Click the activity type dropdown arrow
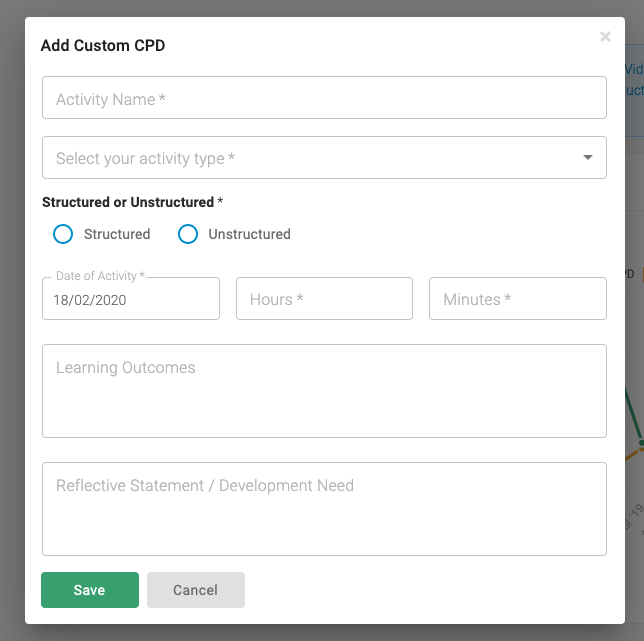Screen dimensions: 644x641 (x=588, y=157)
